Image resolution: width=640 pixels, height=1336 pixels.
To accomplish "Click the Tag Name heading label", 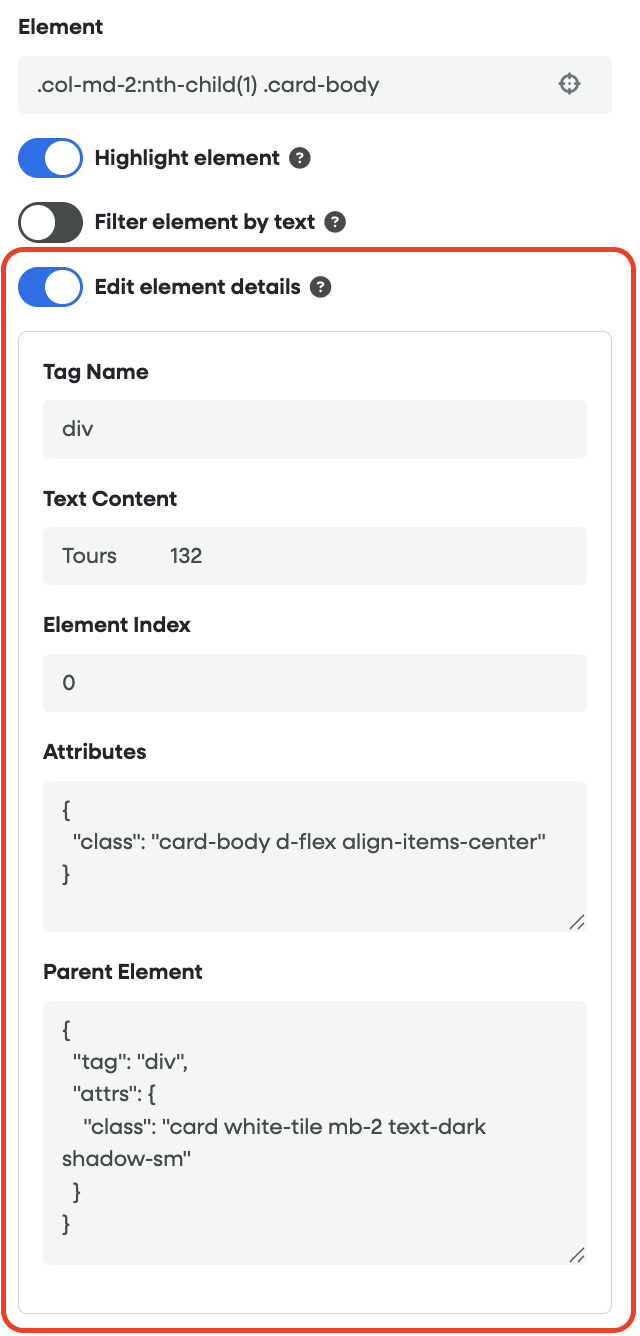I will pyautogui.click(x=96, y=372).
